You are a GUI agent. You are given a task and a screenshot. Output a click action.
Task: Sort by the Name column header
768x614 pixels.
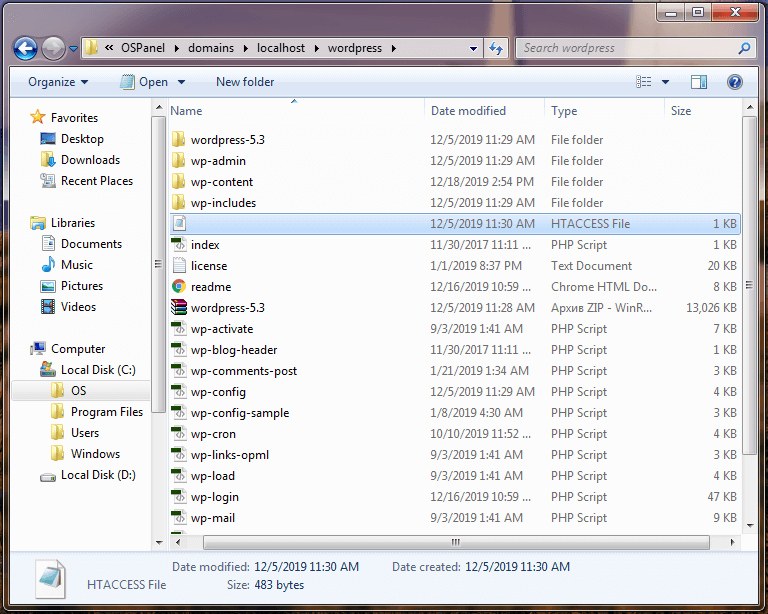tap(295, 111)
